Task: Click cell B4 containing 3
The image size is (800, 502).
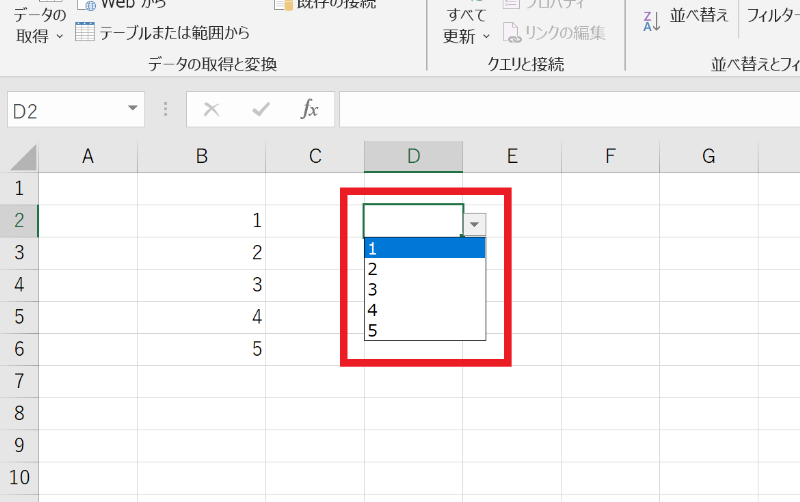Action: 202,285
